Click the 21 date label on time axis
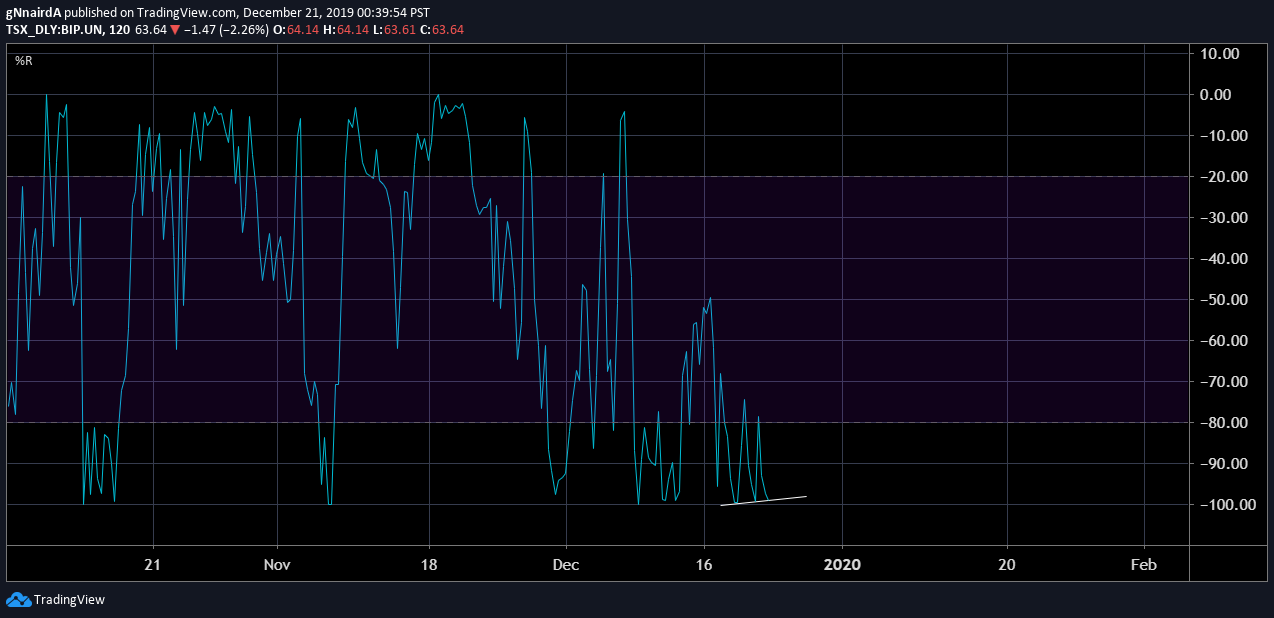1274x618 pixels. [x=153, y=564]
